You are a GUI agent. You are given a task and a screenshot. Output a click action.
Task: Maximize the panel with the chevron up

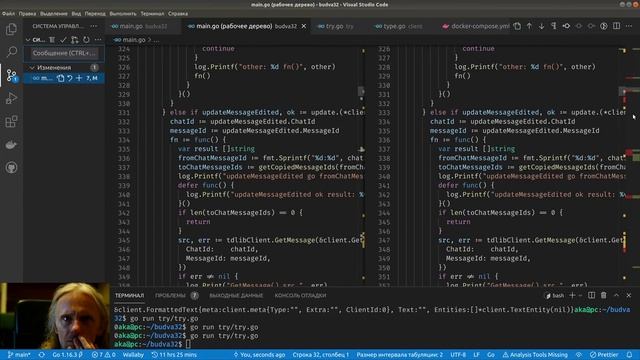coord(616,295)
